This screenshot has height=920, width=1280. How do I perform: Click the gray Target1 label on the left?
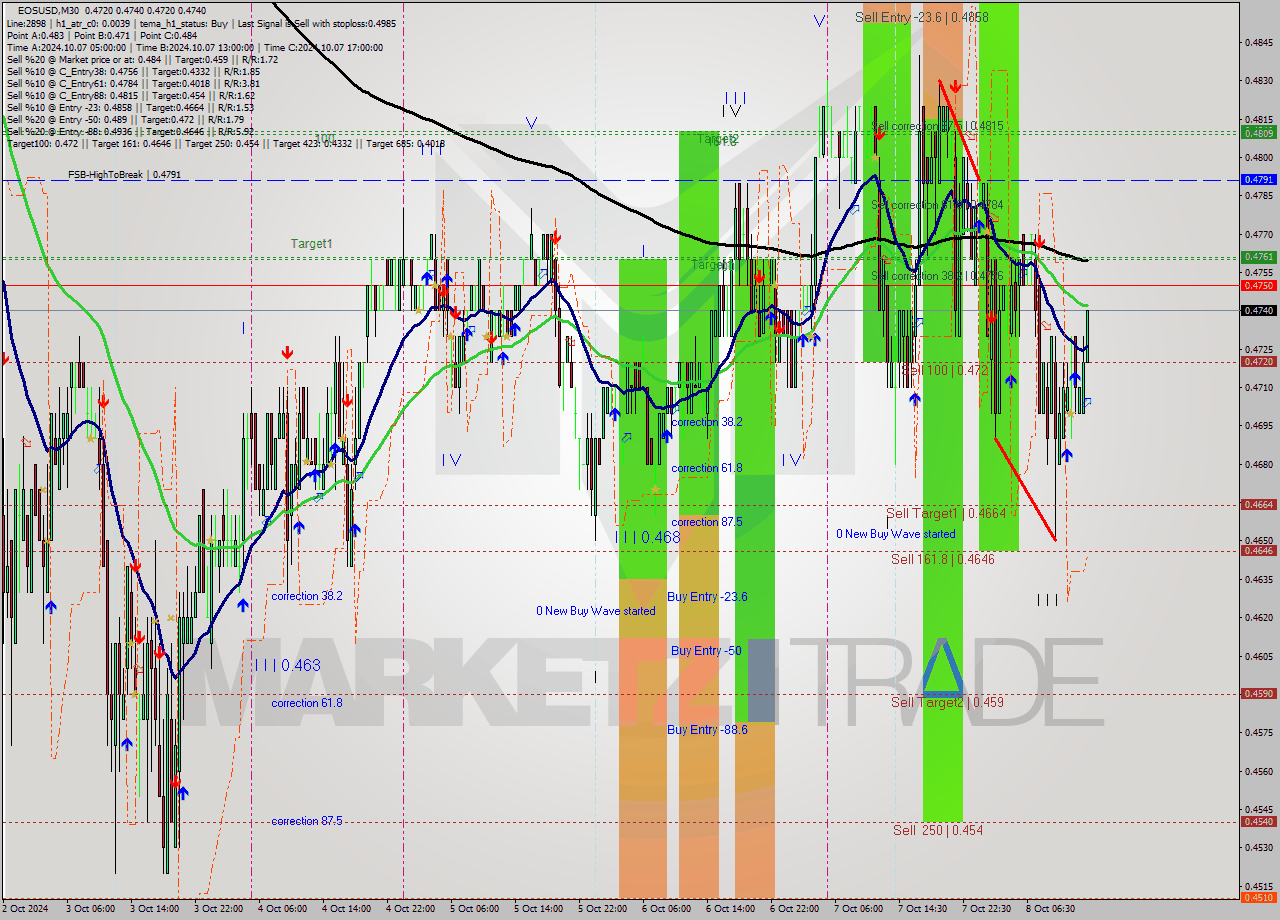[312, 243]
